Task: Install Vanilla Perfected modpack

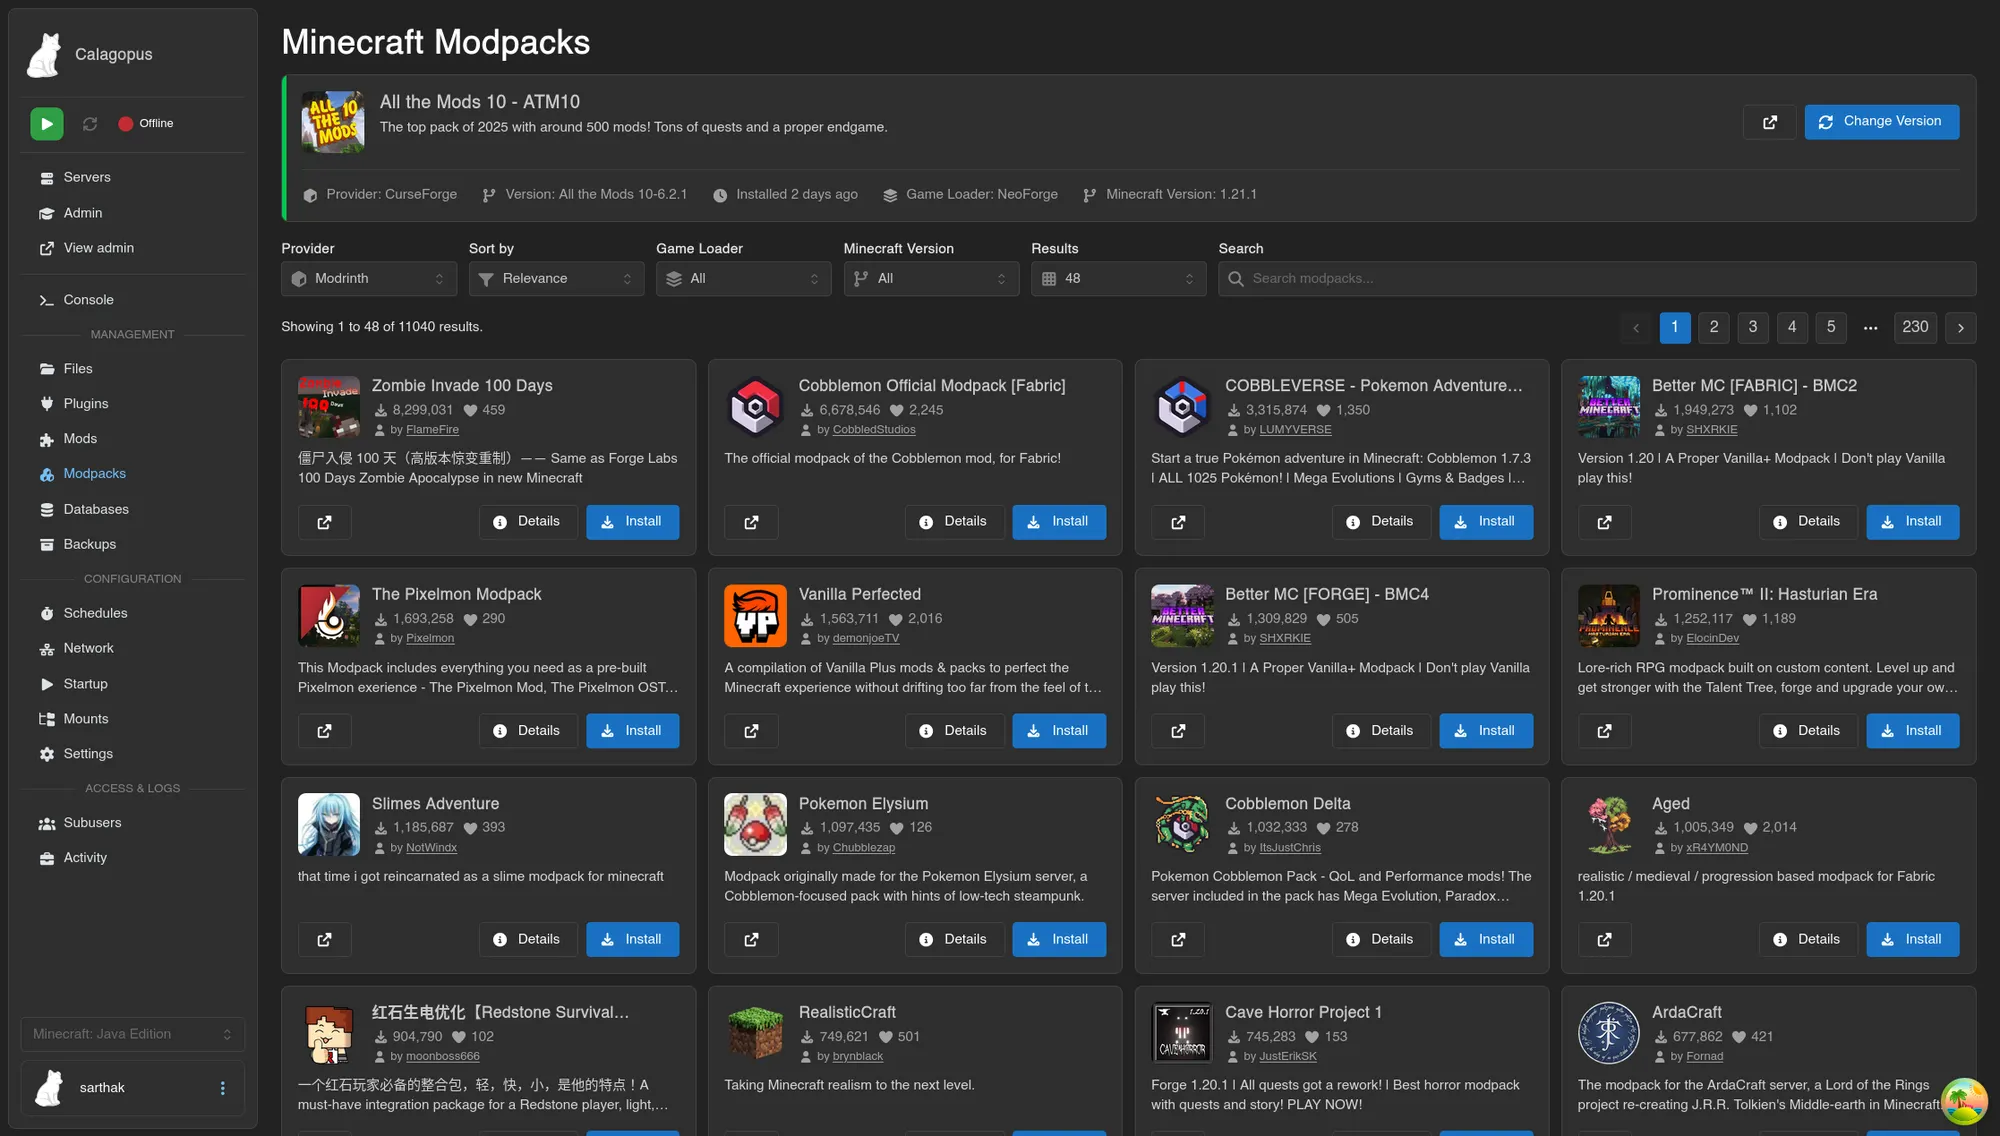Action: (1059, 731)
